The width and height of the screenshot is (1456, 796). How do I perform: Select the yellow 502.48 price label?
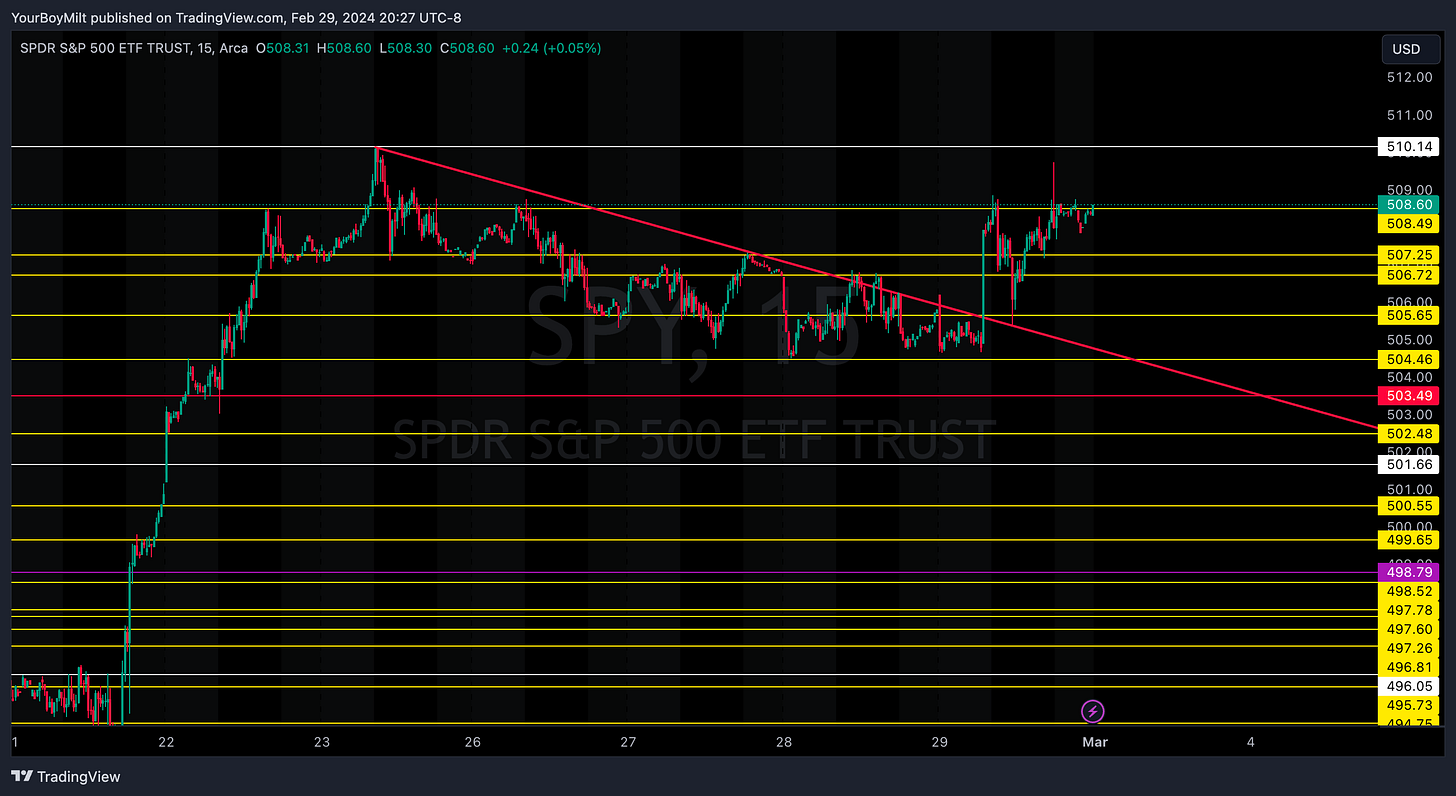tap(1409, 434)
